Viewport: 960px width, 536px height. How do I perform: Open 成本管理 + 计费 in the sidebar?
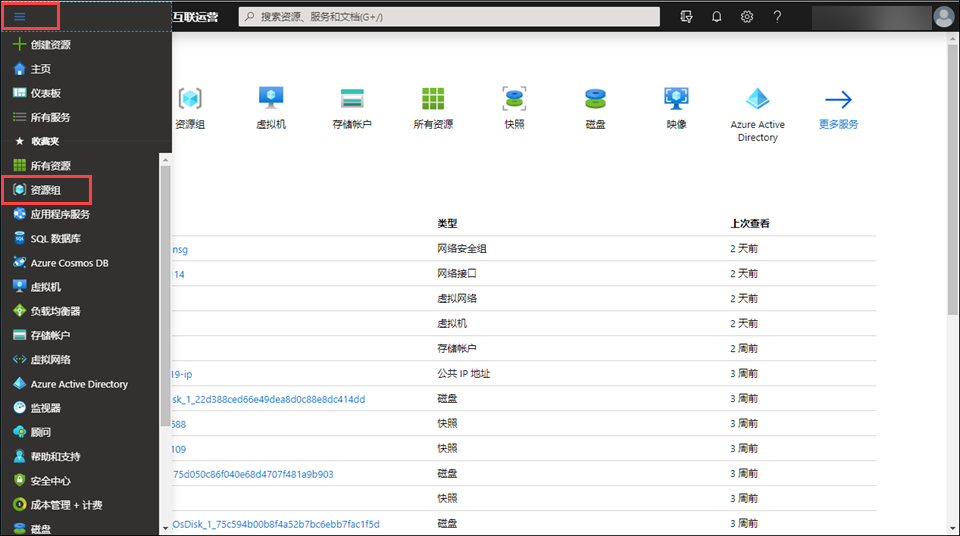click(x=66, y=505)
